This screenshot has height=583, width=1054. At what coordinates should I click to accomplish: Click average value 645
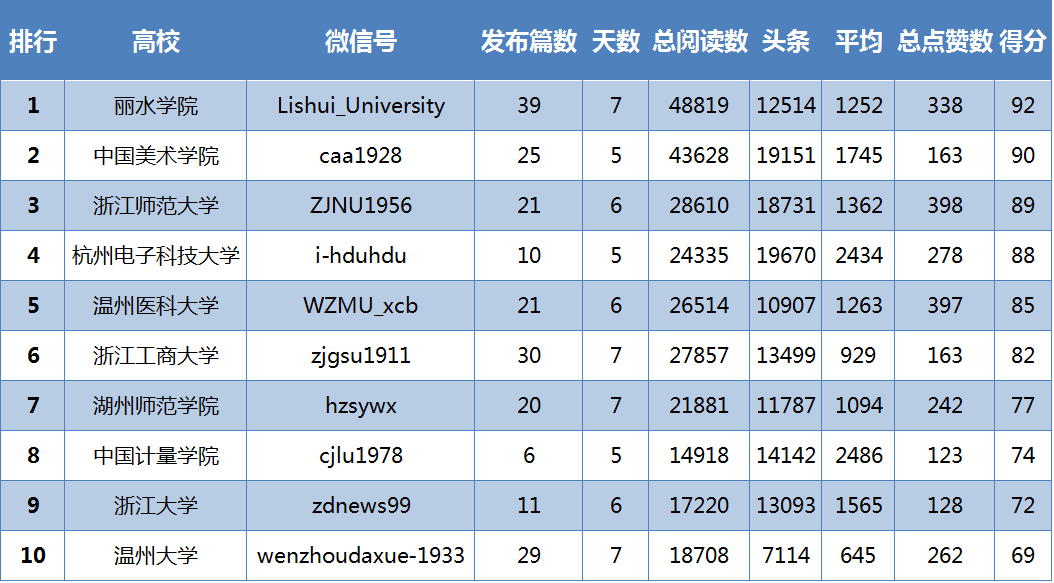point(858,555)
